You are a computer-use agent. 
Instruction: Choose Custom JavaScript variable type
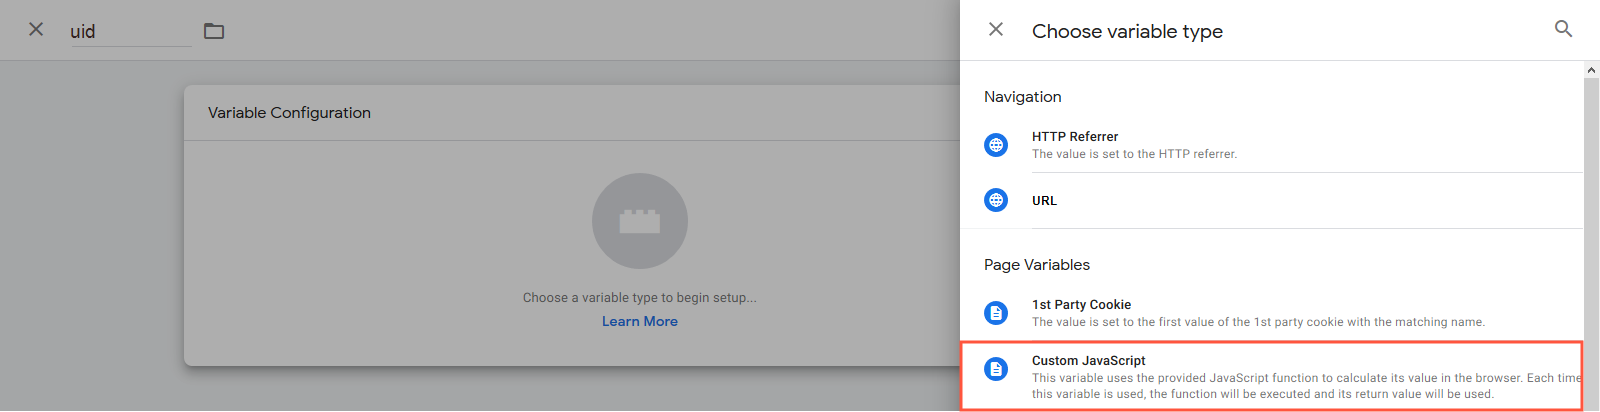click(1272, 376)
